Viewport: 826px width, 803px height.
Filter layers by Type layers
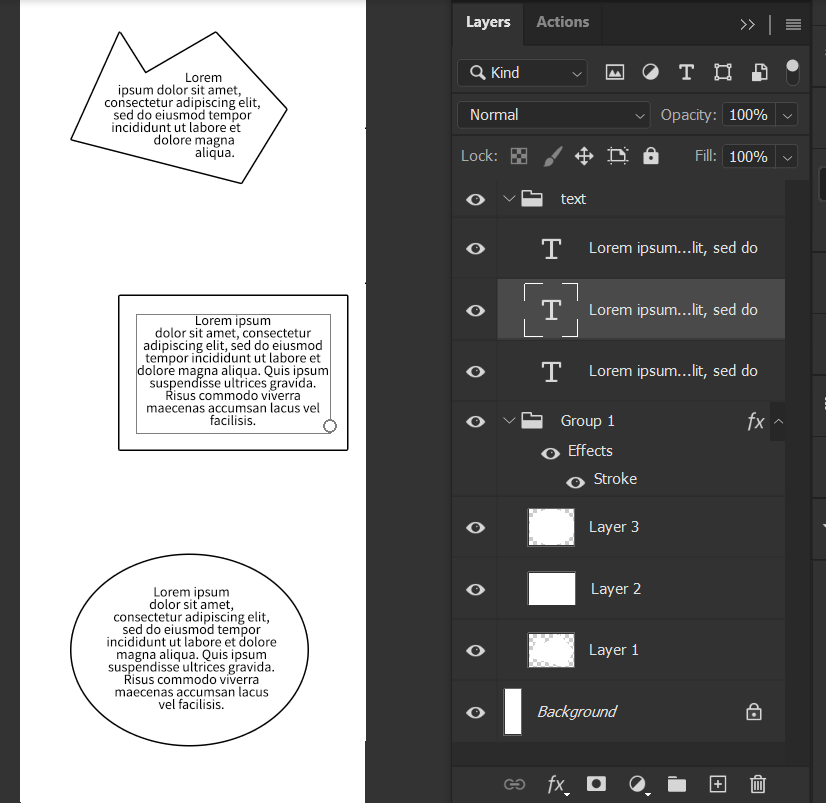pos(686,72)
